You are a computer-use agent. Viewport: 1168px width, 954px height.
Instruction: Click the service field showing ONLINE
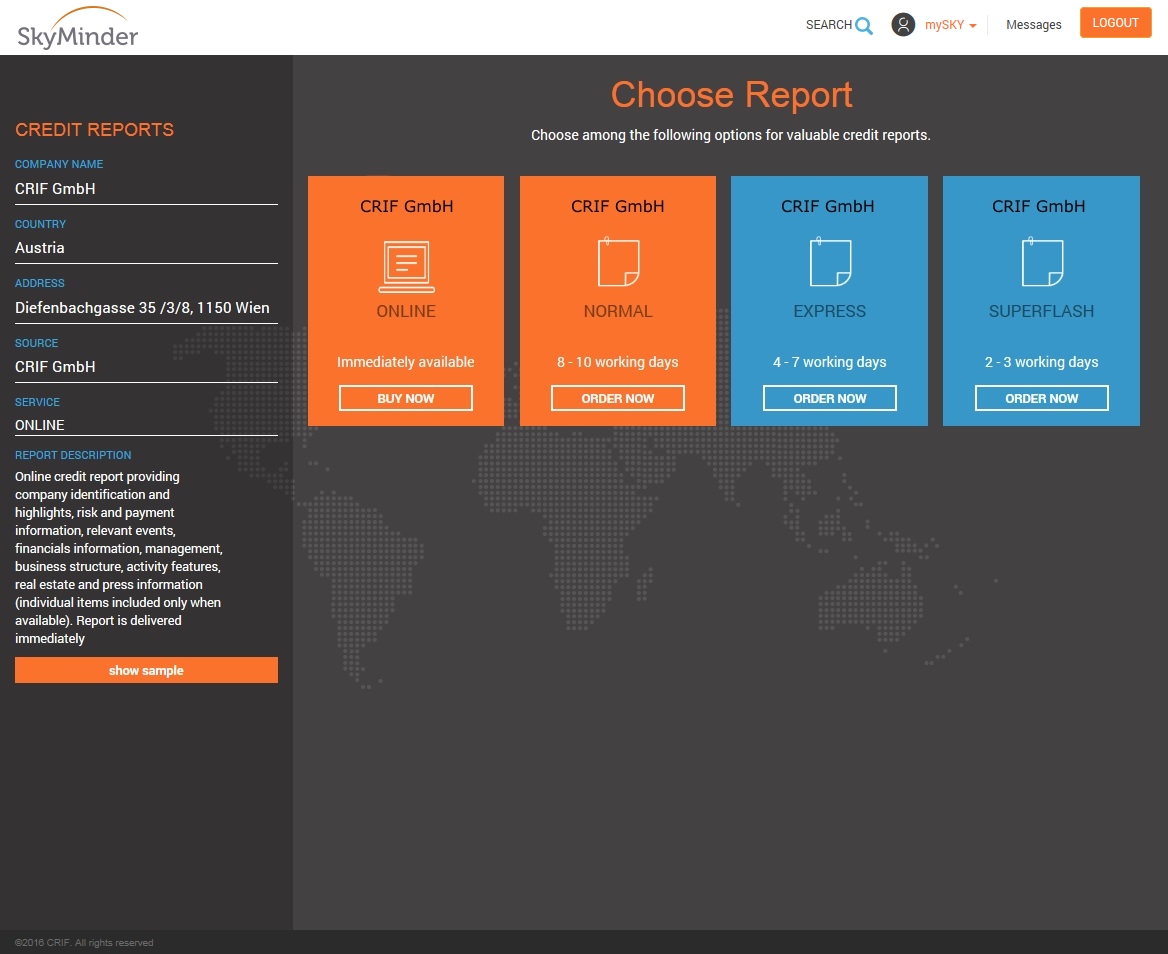pyautogui.click(x=146, y=425)
